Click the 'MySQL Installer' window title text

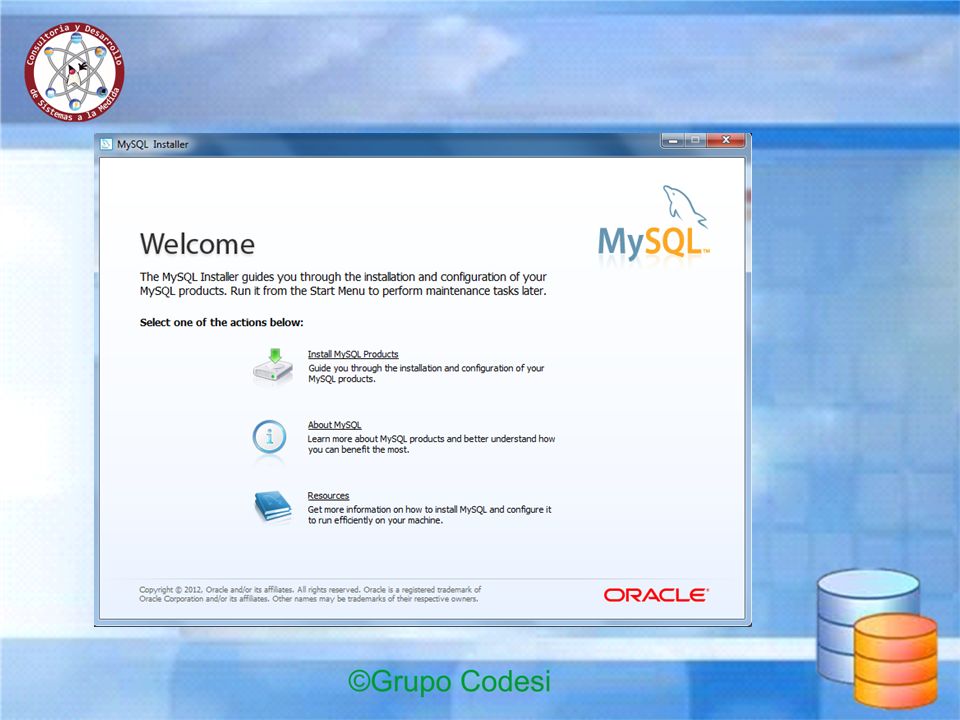[x=152, y=144]
